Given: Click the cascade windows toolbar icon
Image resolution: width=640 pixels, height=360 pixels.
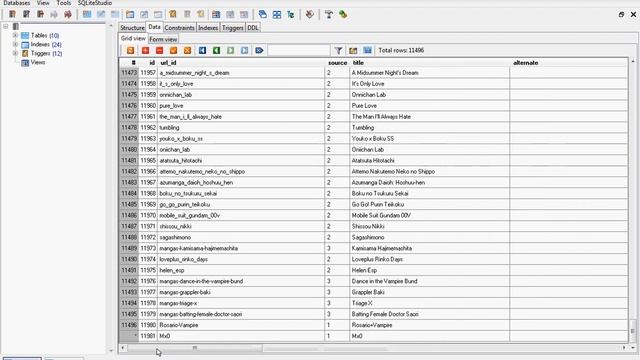Looking at the screenshot, I should [x=262, y=15].
